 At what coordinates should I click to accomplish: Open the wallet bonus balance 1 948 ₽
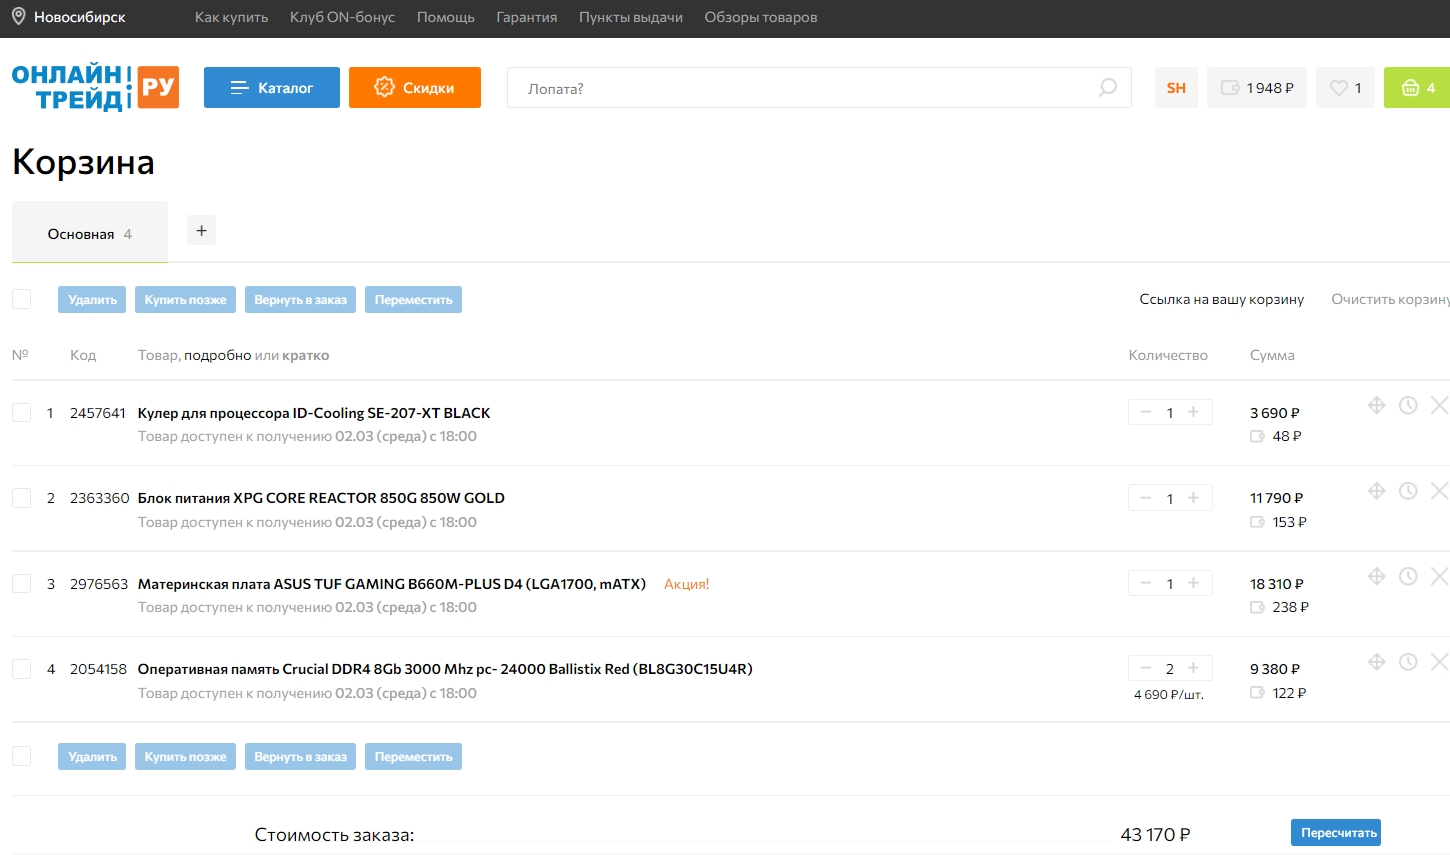(x=1257, y=88)
